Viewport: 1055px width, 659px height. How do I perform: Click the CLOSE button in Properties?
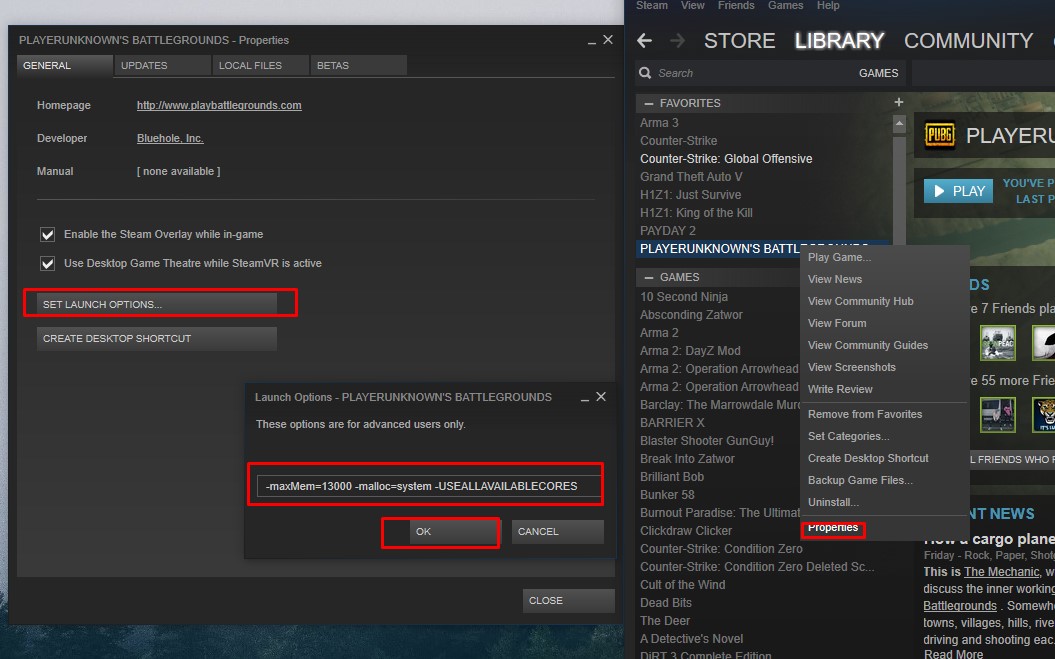pos(569,600)
